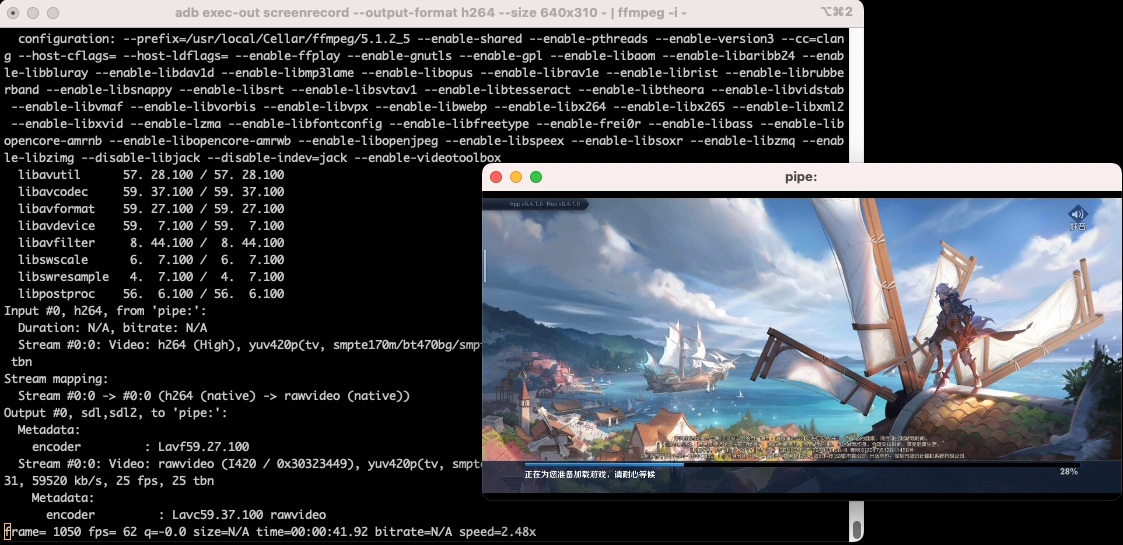Click the frame= 1050 status line
The image size is (1123, 545).
tap(270, 531)
